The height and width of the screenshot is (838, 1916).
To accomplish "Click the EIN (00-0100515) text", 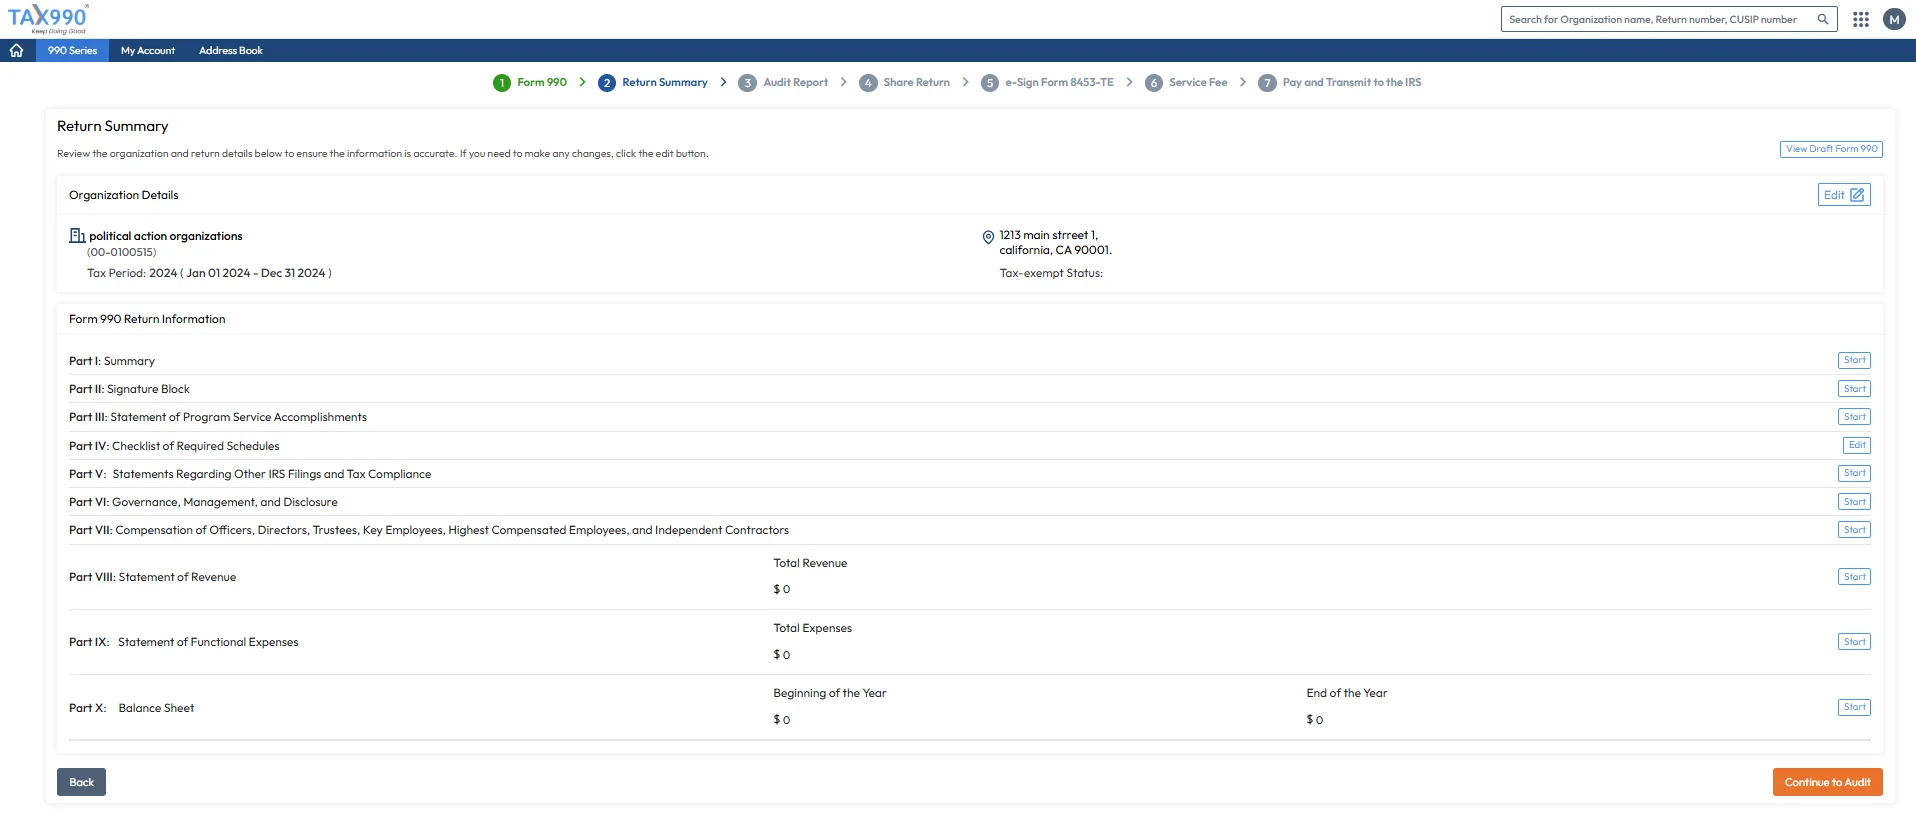I will pos(122,252).
